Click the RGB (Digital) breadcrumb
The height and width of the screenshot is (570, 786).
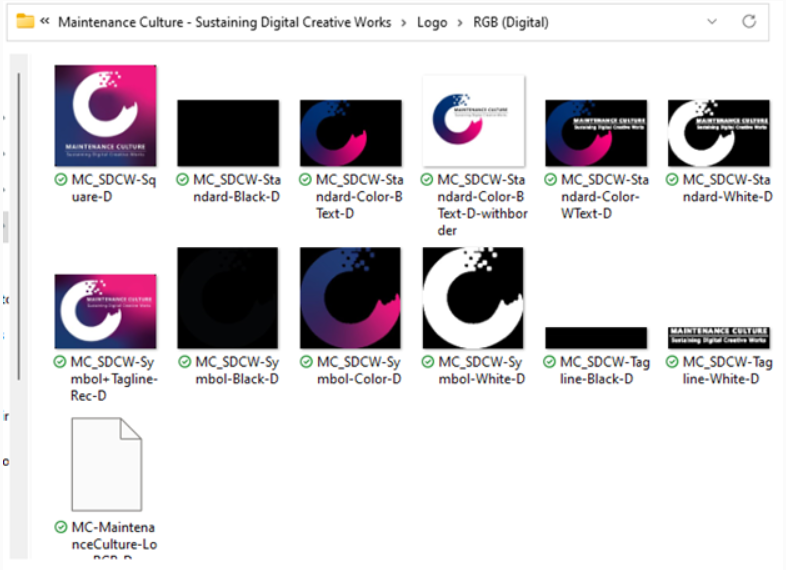click(511, 23)
